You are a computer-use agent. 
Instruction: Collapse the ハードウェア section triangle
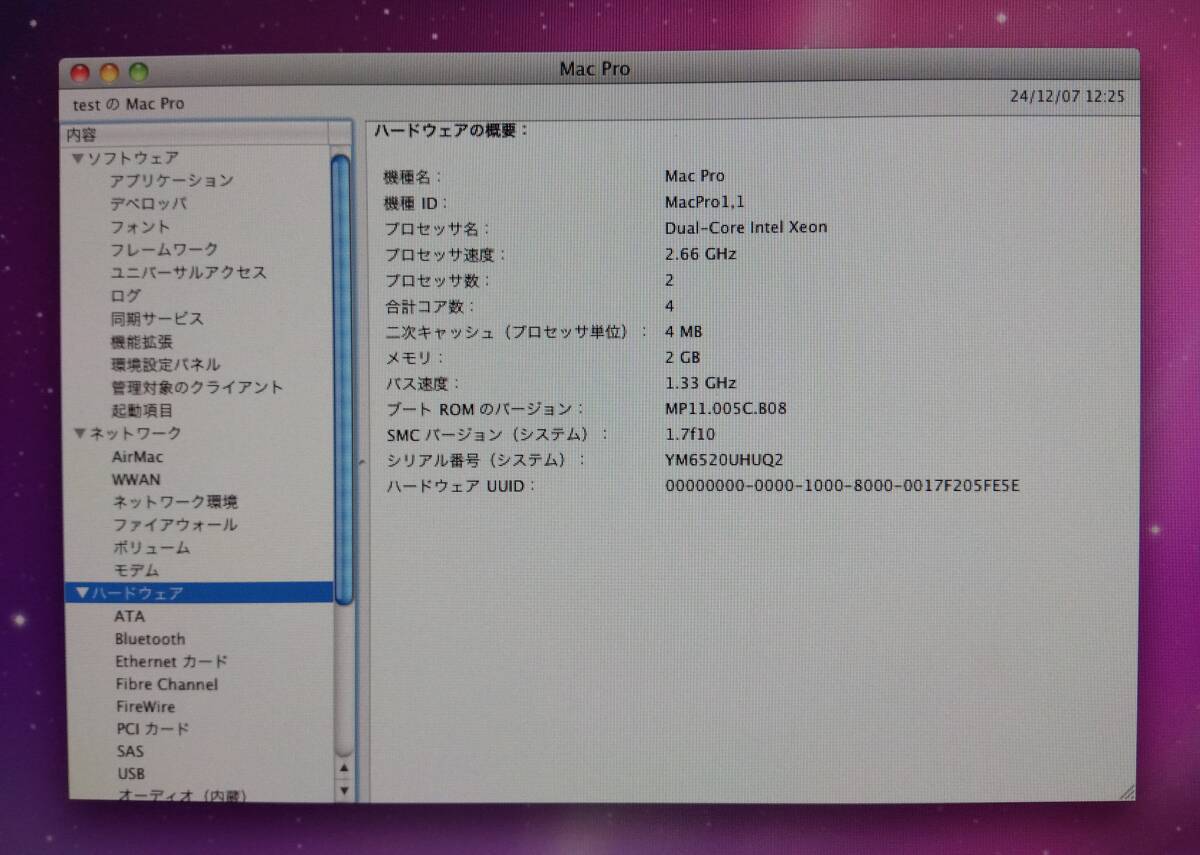point(82,593)
